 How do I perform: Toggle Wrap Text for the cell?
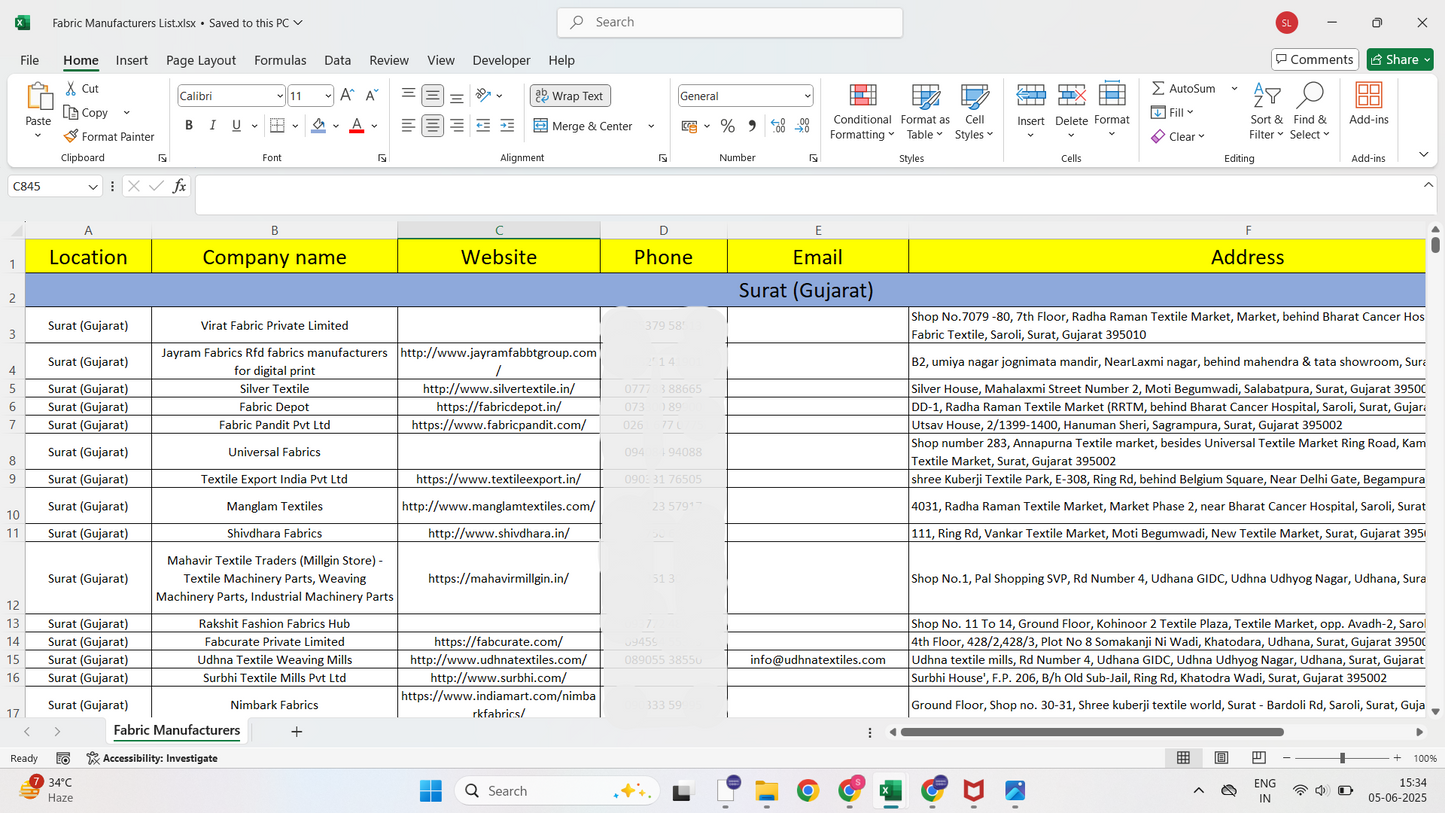[569, 95]
